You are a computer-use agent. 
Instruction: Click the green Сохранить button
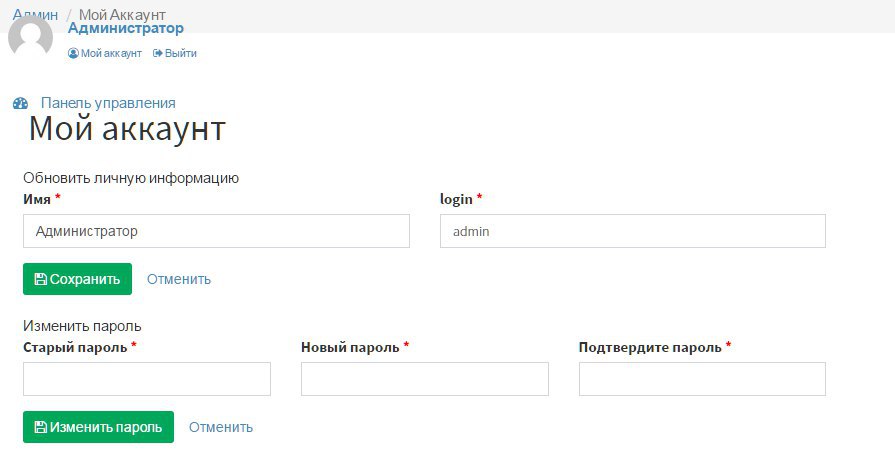click(x=77, y=279)
